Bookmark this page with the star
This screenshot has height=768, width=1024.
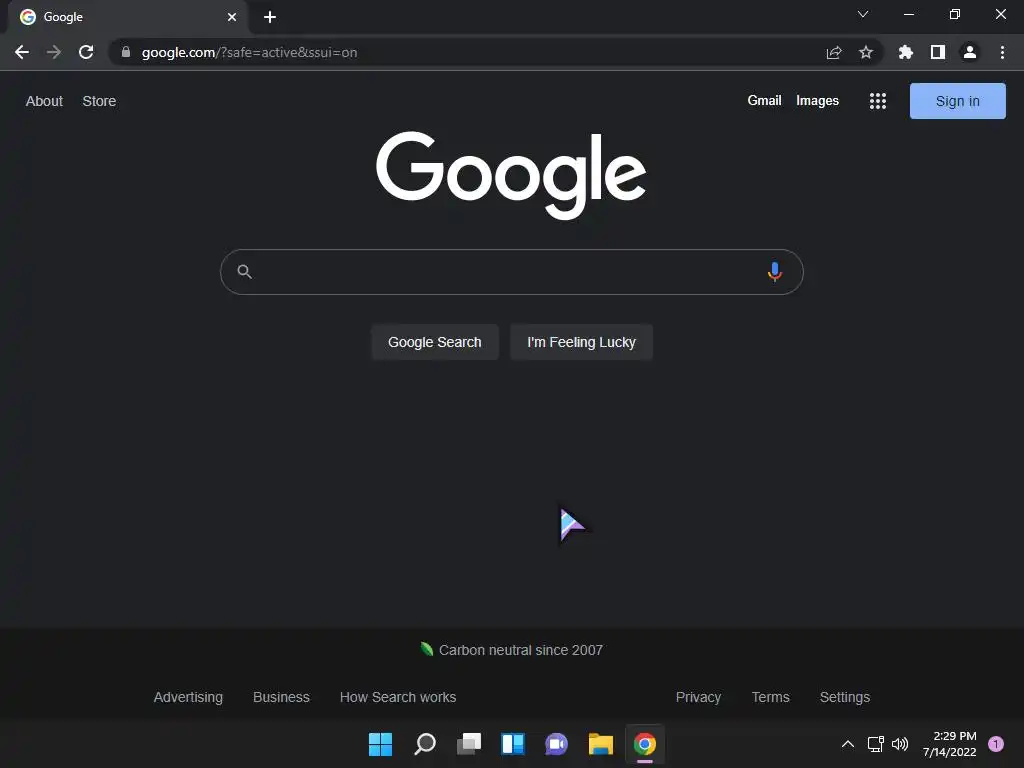point(866,52)
